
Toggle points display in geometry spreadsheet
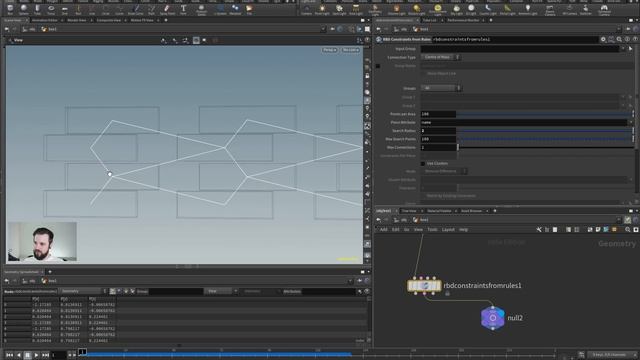(113, 291)
